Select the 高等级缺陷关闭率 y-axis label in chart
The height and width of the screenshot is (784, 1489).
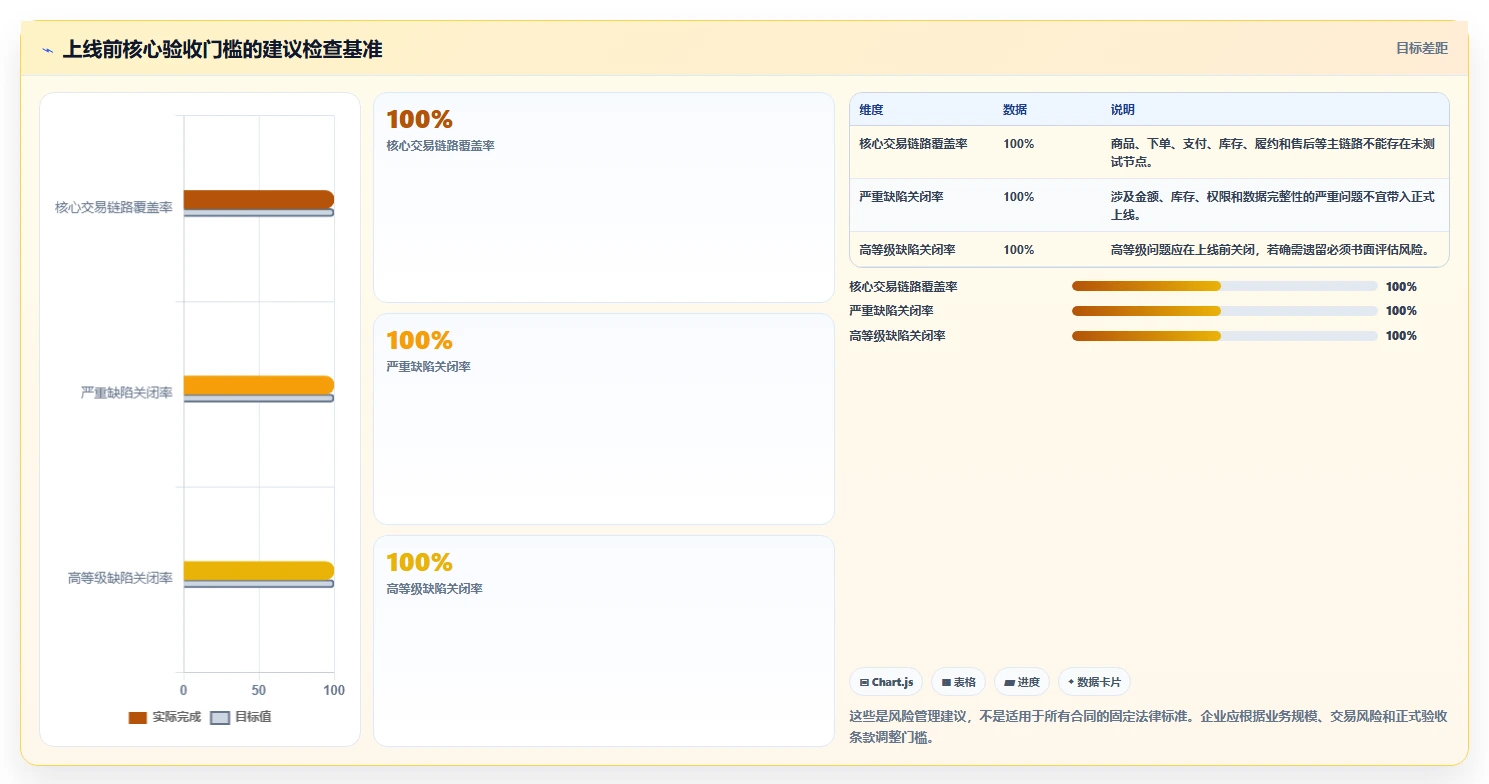pos(120,578)
